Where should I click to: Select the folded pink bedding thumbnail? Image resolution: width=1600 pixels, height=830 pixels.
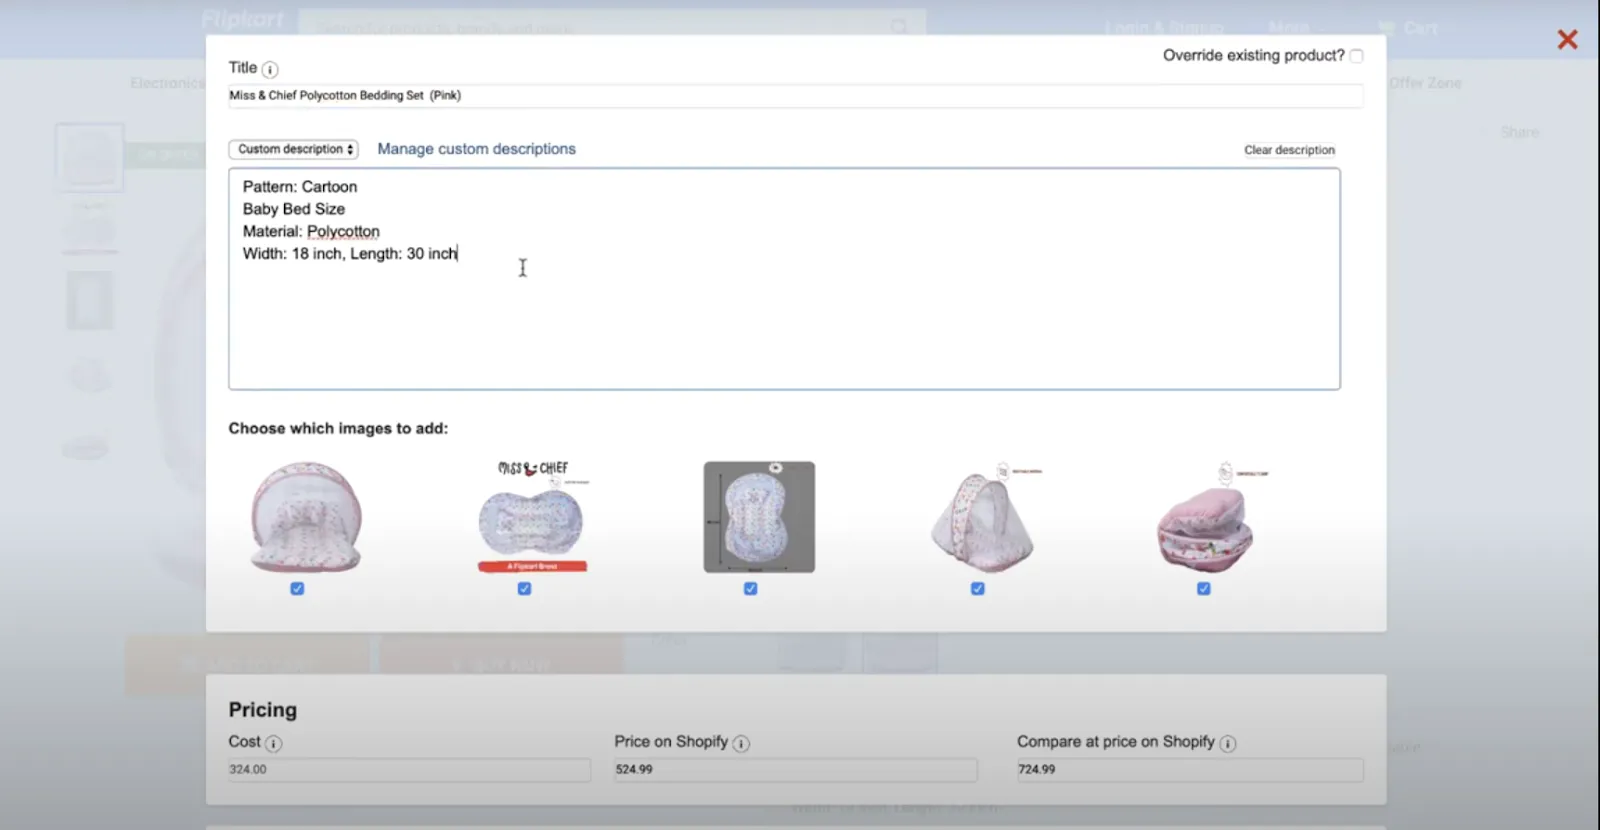1211,517
